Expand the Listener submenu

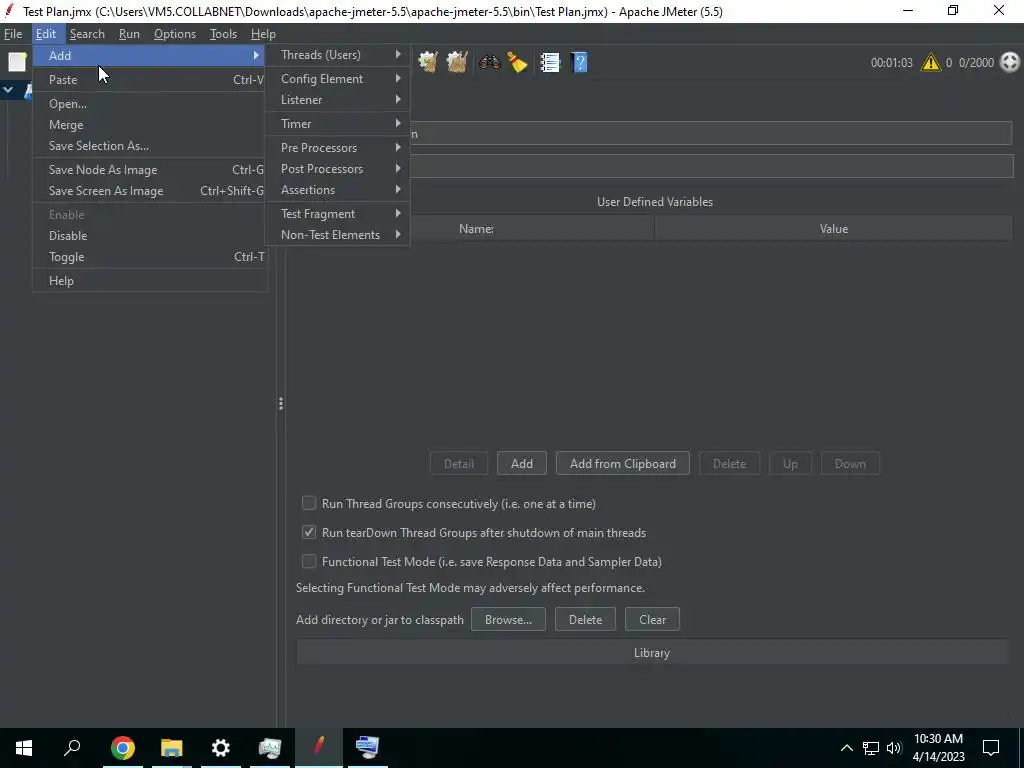pos(337,100)
